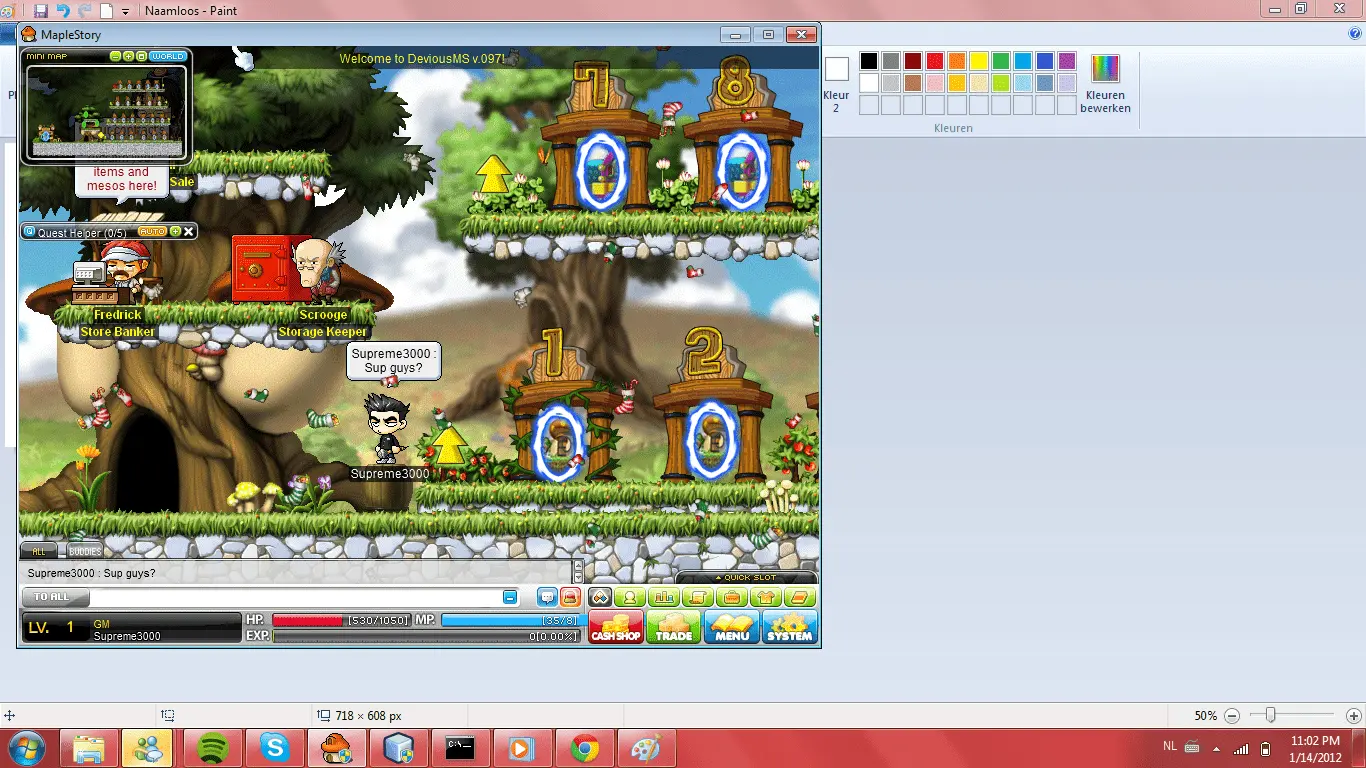Expand the Quest Helper with the green plus
Image resolution: width=1366 pixels, height=768 pixels.
pyautogui.click(x=176, y=231)
